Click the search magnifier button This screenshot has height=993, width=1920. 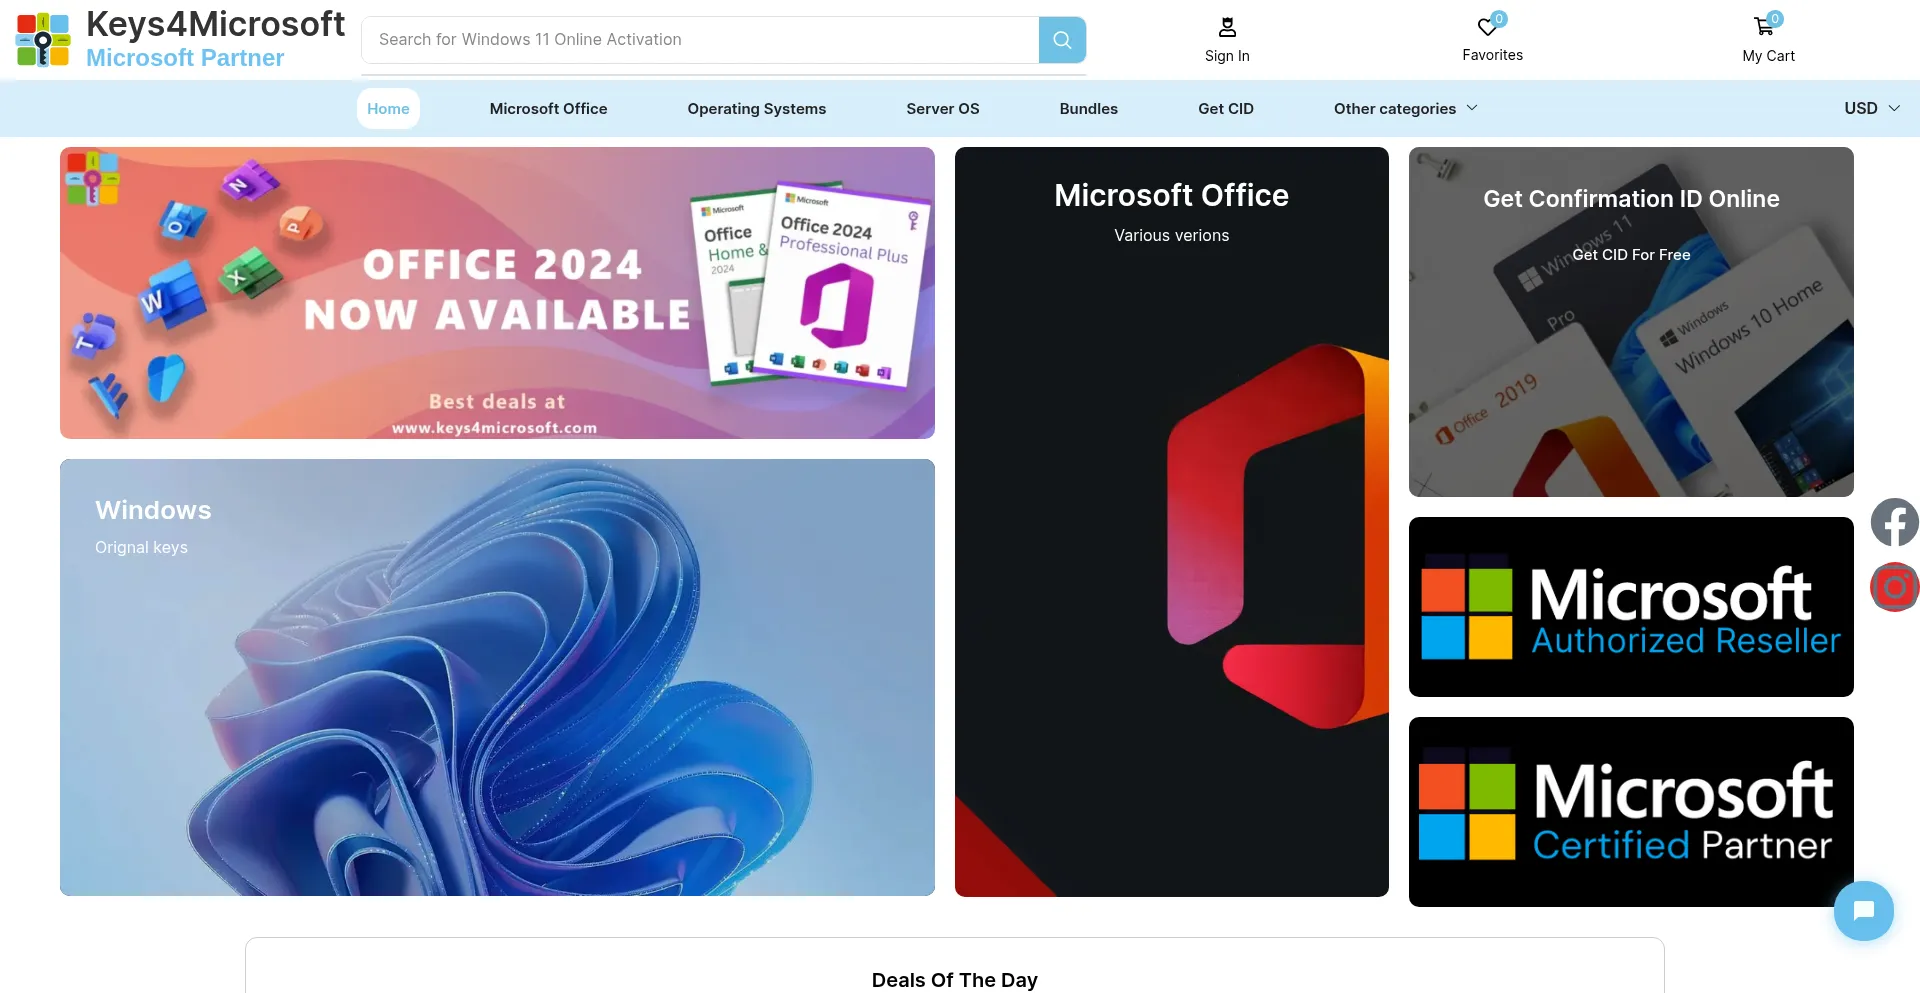(x=1062, y=40)
